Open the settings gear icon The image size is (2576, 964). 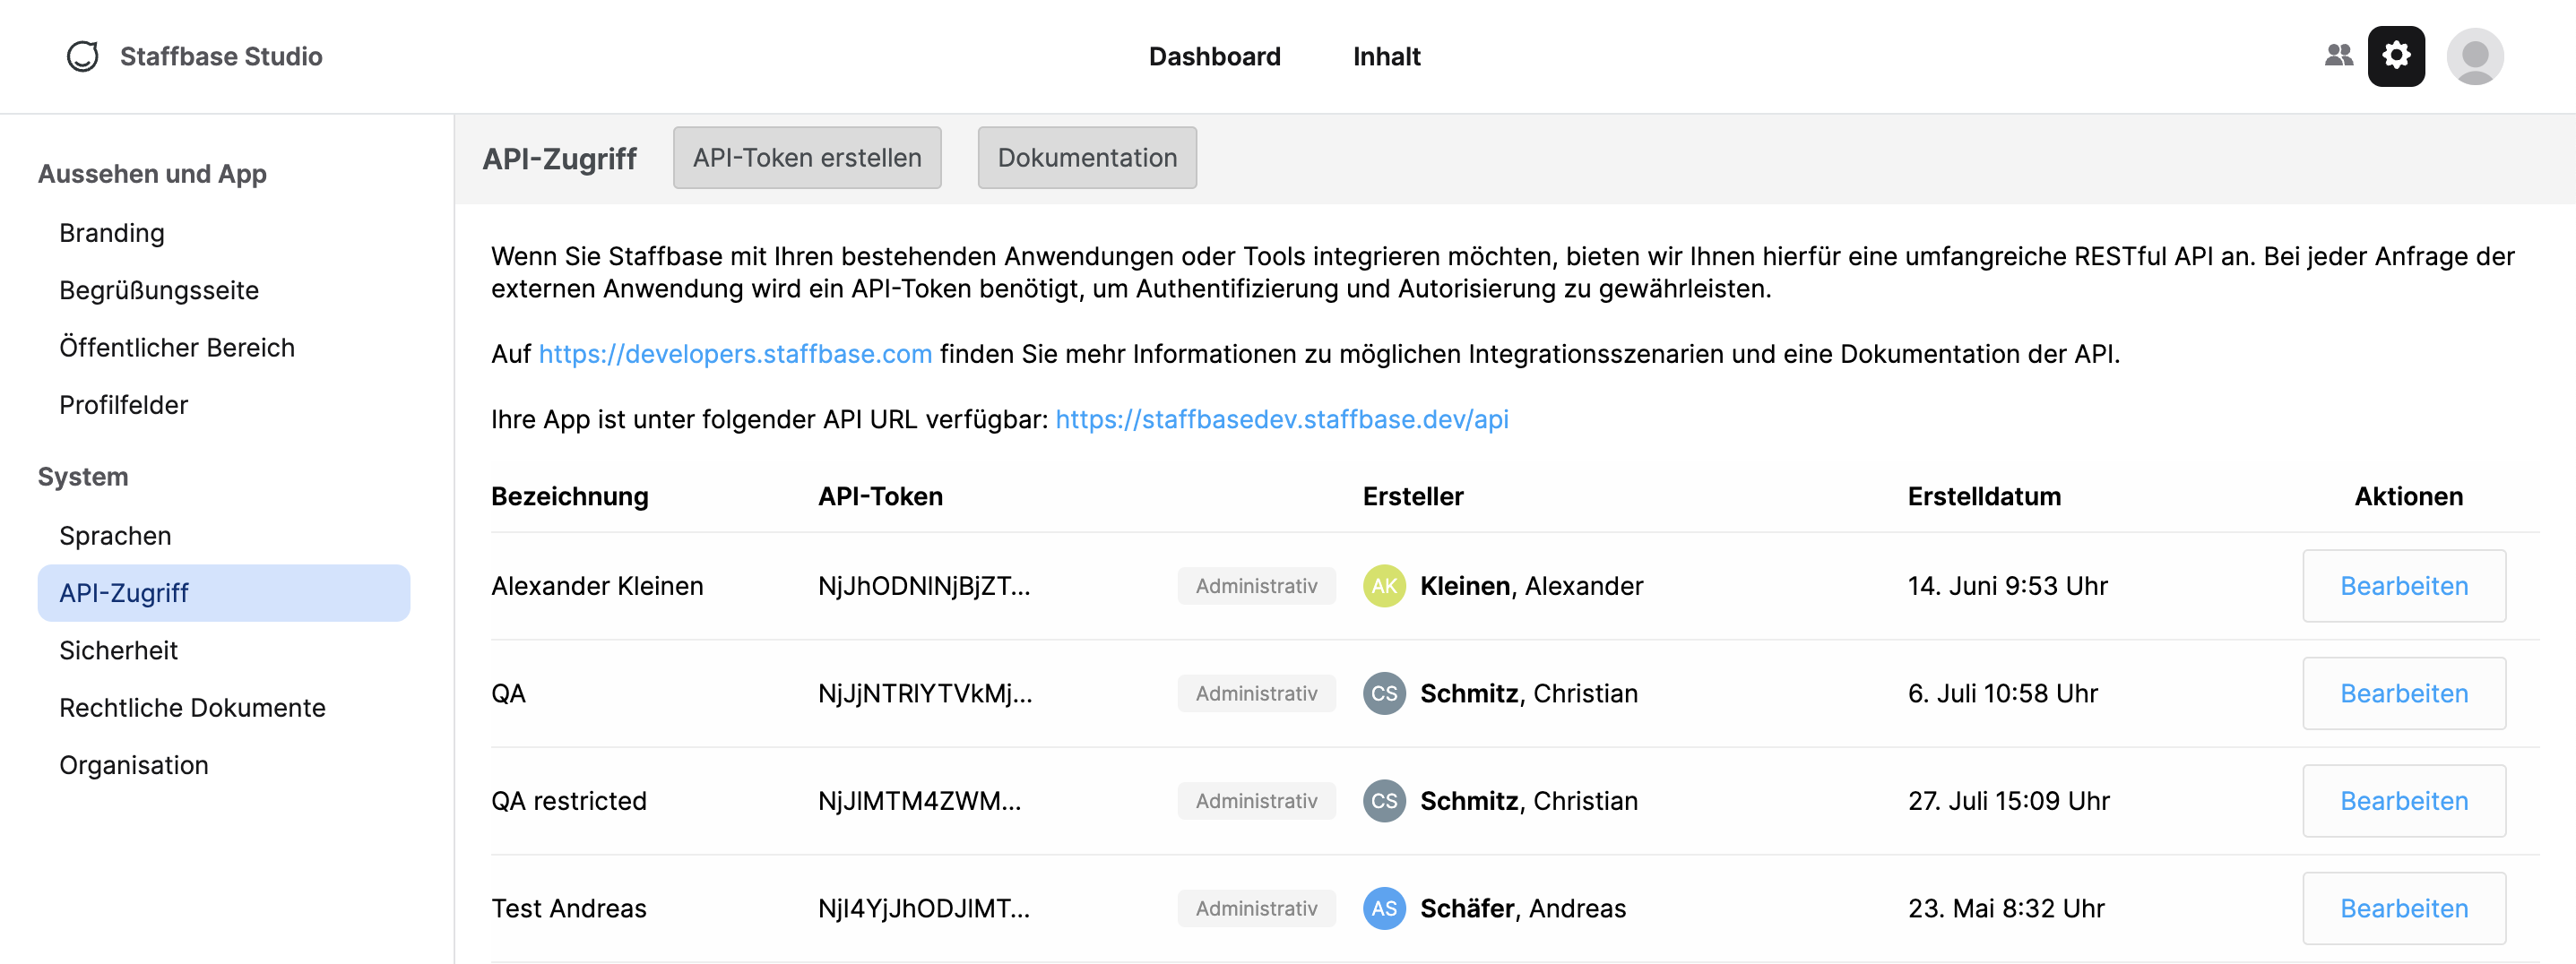(x=2396, y=56)
